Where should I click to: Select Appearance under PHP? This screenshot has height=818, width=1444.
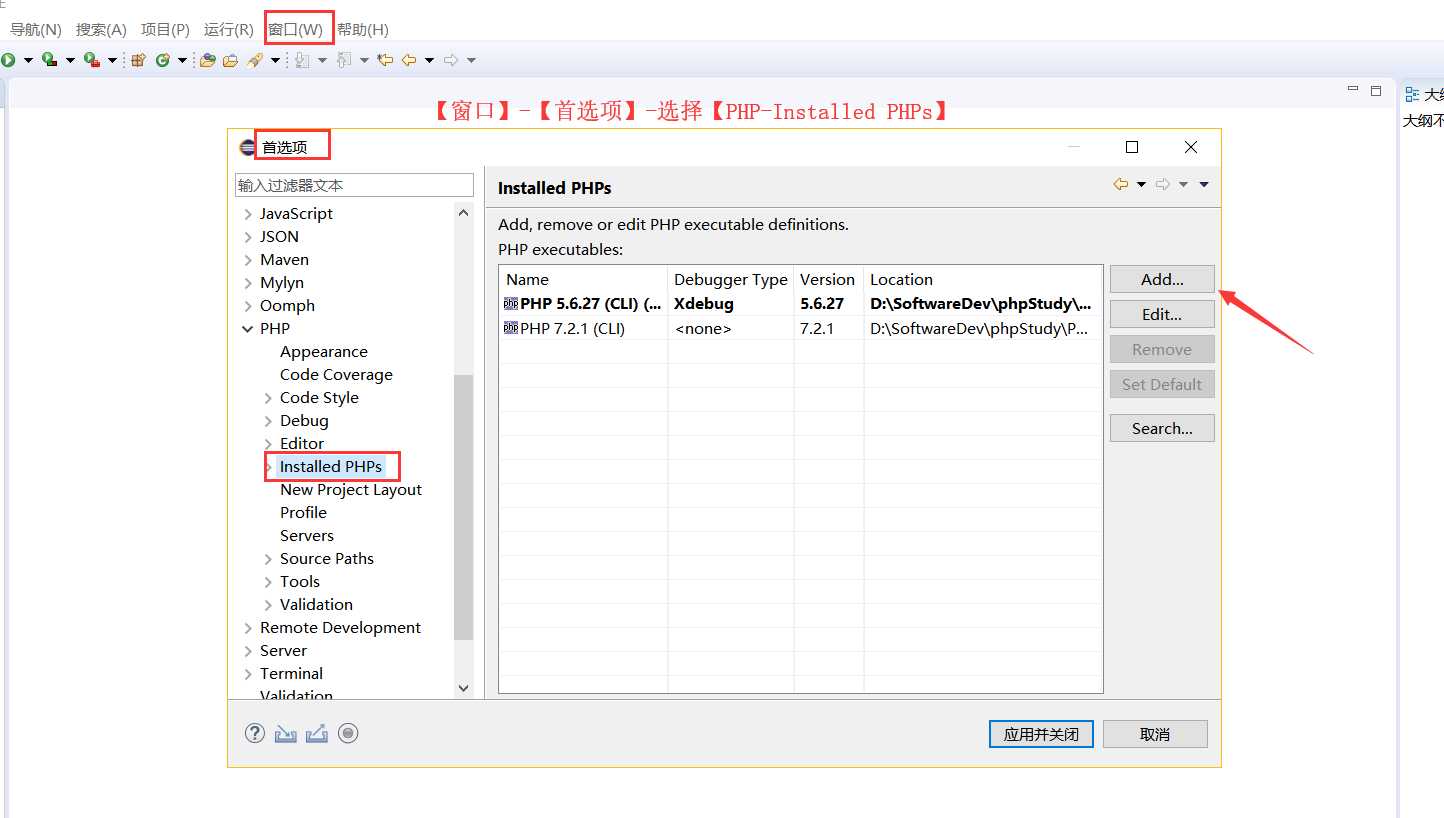323,351
